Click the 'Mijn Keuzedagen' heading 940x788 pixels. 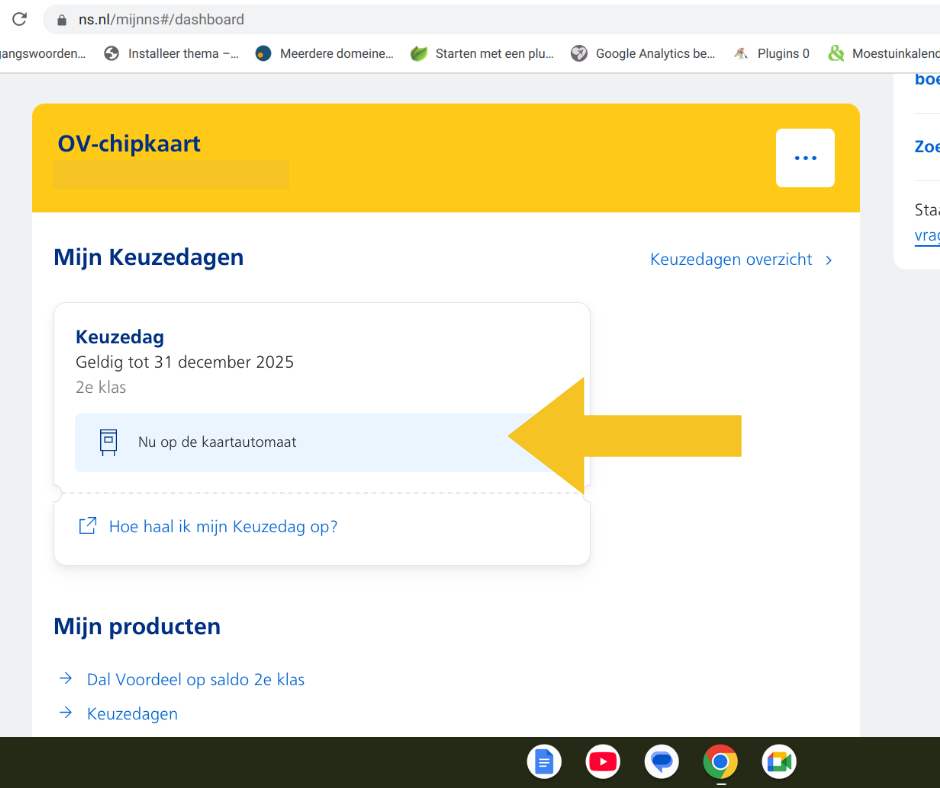pyautogui.click(x=149, y=257)
